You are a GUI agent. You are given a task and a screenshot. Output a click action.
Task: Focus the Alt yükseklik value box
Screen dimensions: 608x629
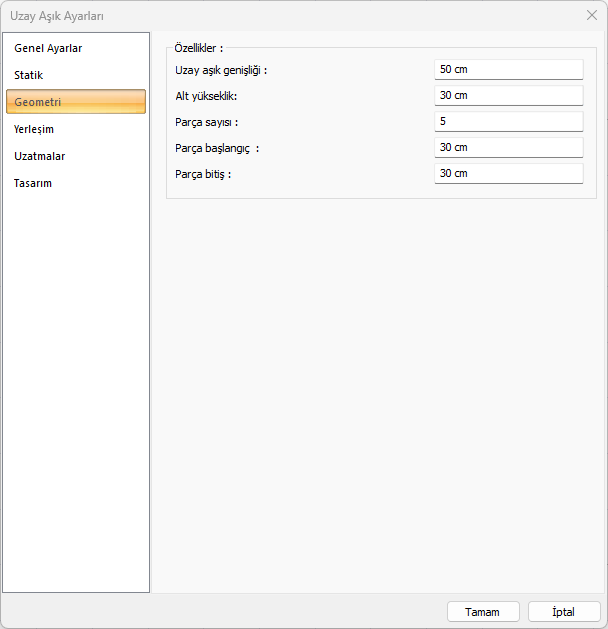(x=508, y=96)
